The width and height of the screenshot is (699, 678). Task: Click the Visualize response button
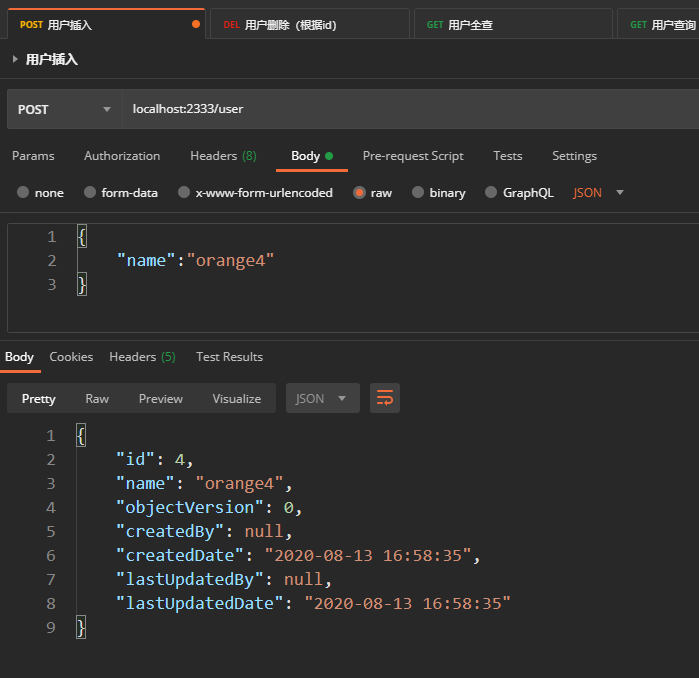tap(236, 398)
